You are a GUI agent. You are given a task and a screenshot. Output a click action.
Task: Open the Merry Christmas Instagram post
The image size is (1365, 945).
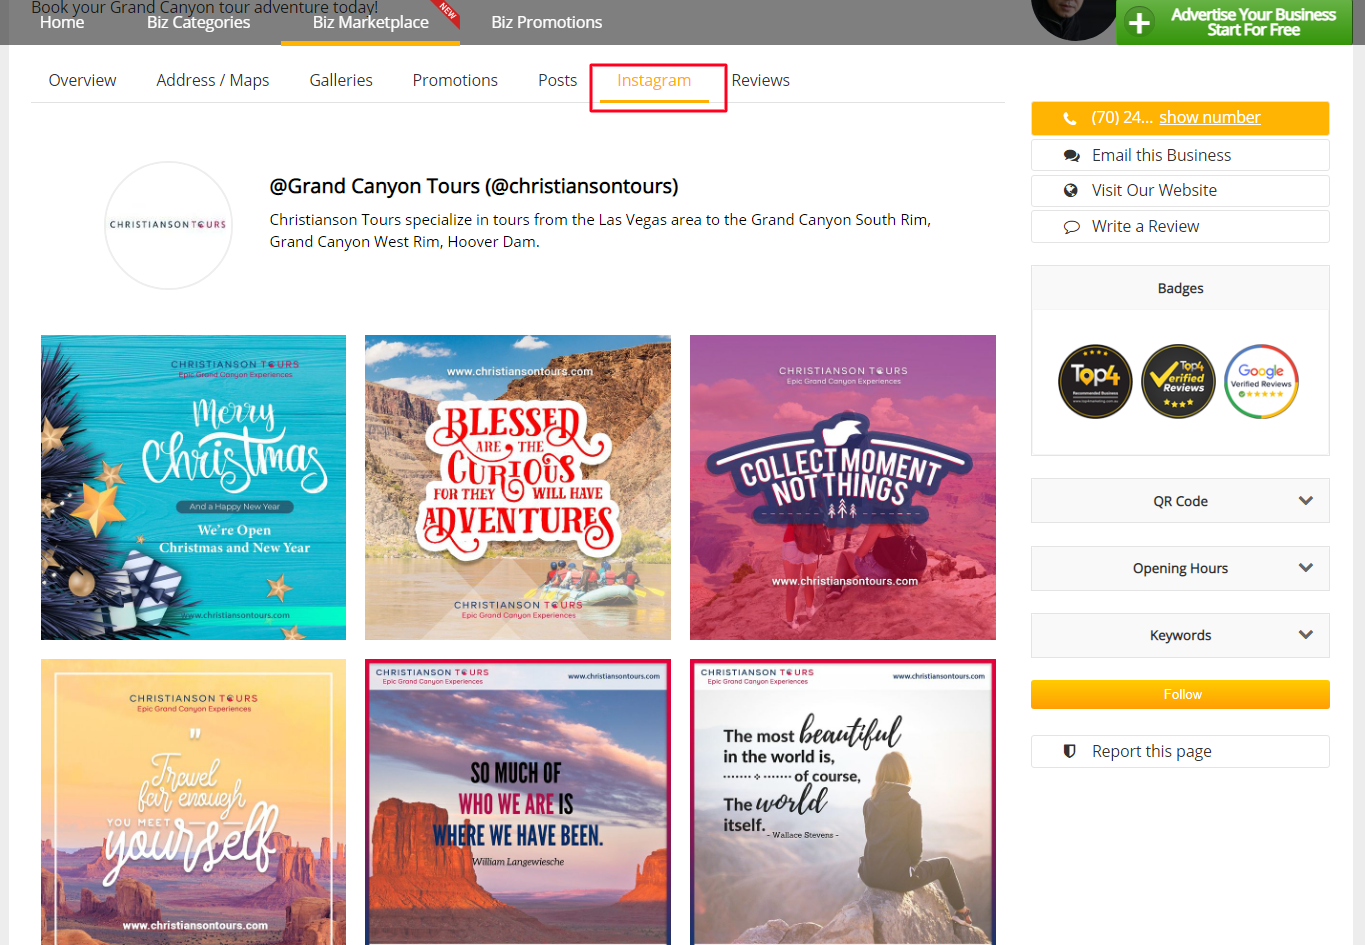[x=193, y=487]
